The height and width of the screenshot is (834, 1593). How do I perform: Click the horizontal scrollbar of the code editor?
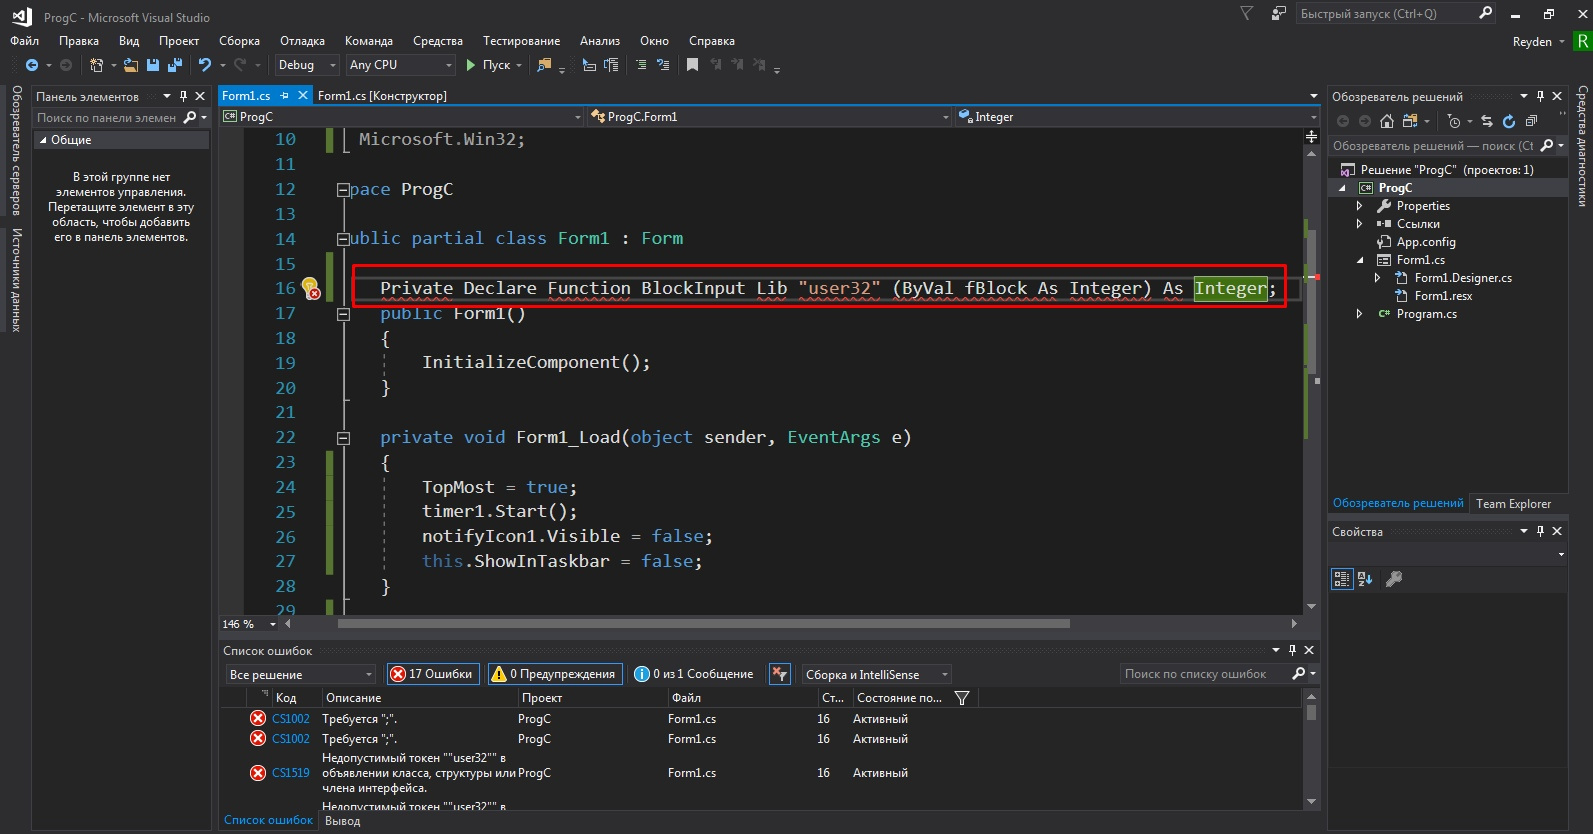click(703, 624)
